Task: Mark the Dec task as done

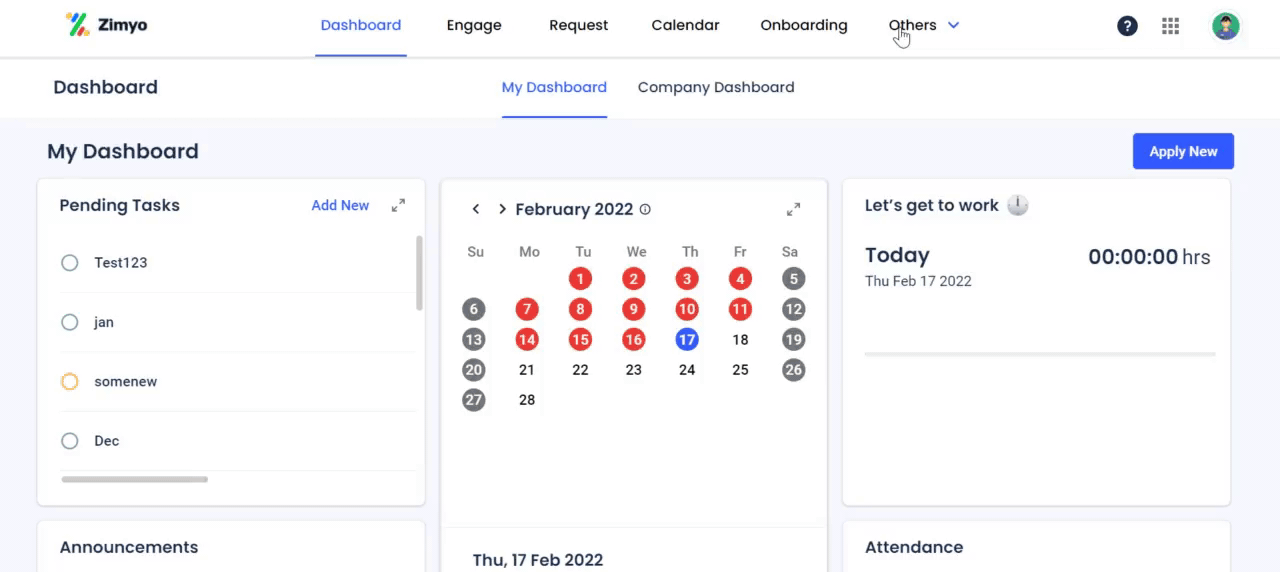Action: click(x=69, y=441)
